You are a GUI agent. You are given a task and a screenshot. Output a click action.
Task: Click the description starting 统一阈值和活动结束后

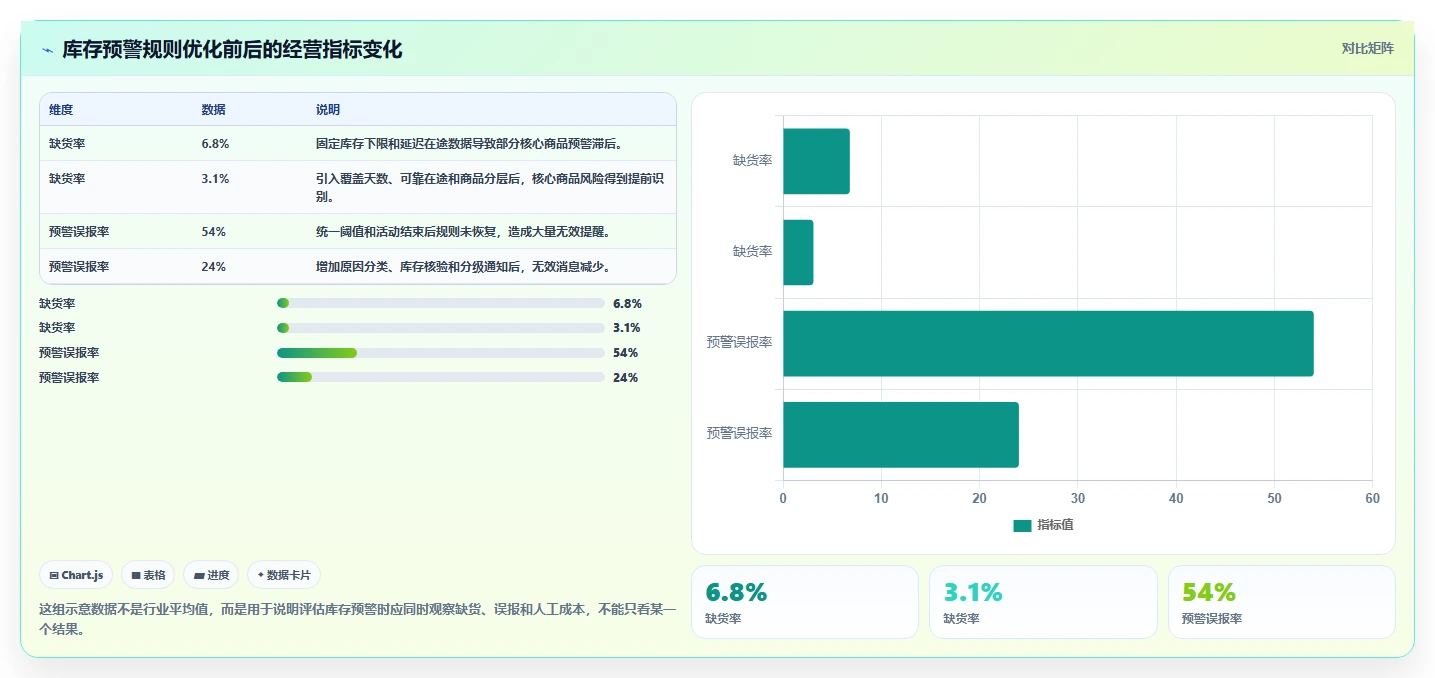click(463, 232)
